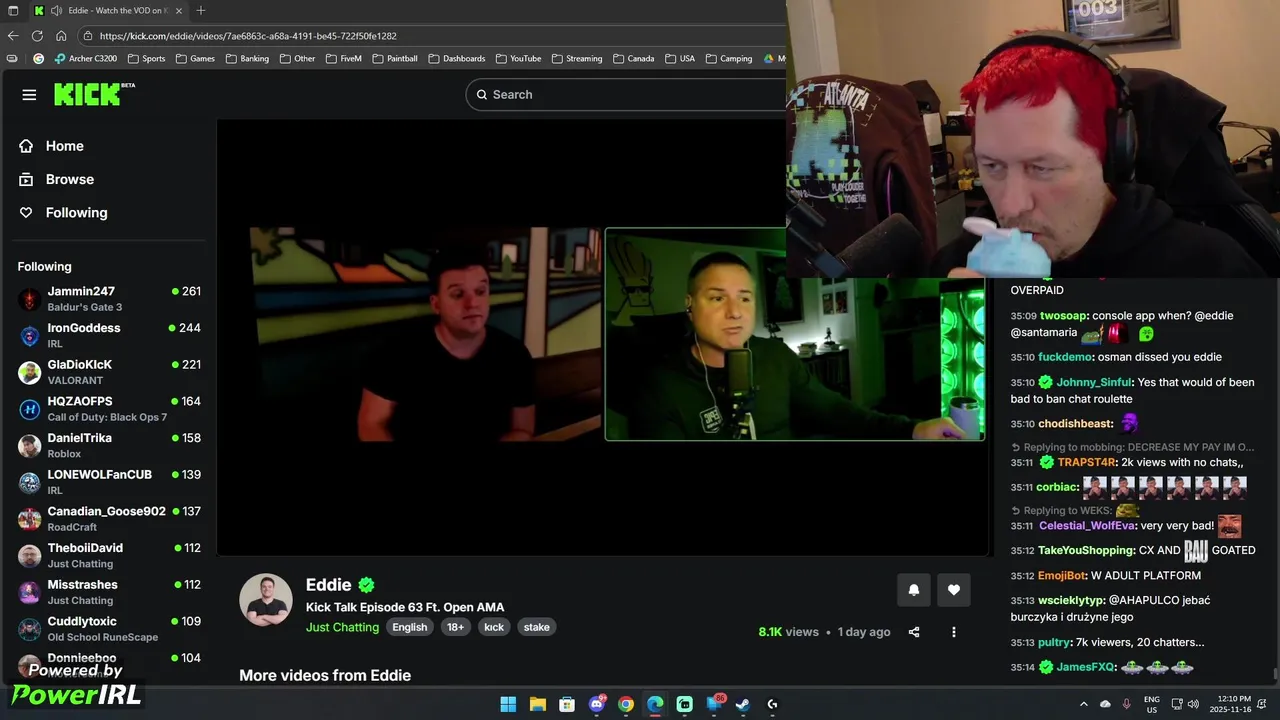Toggle notification bell for Eddie
The width and height of the screenshot is (1280, 720).
914,590
